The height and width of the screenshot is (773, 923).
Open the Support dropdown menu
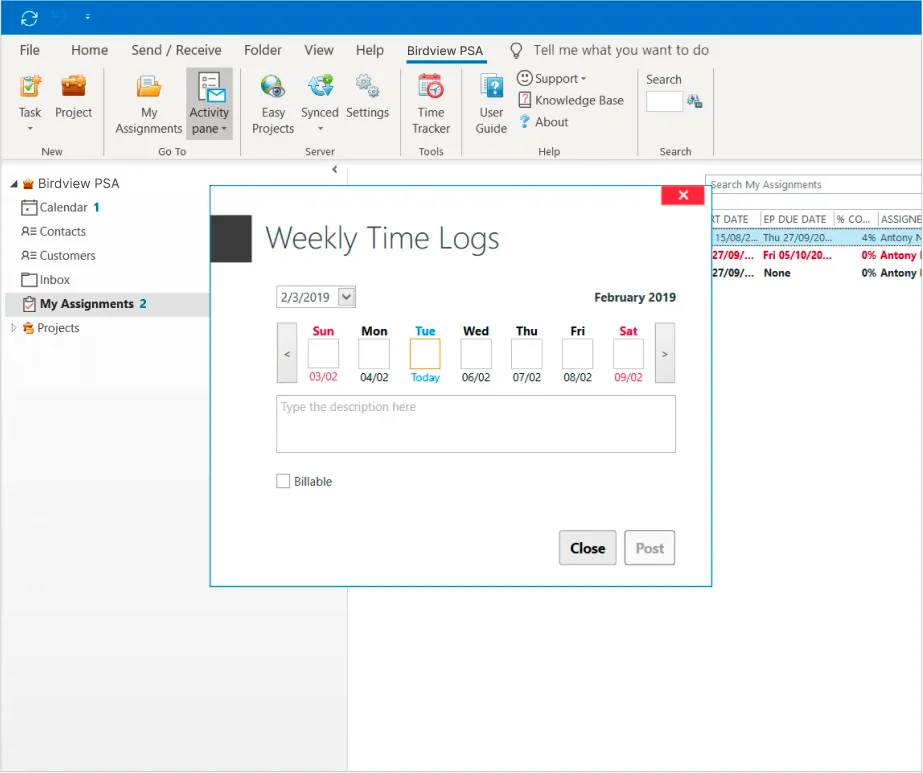click(552, 78)
